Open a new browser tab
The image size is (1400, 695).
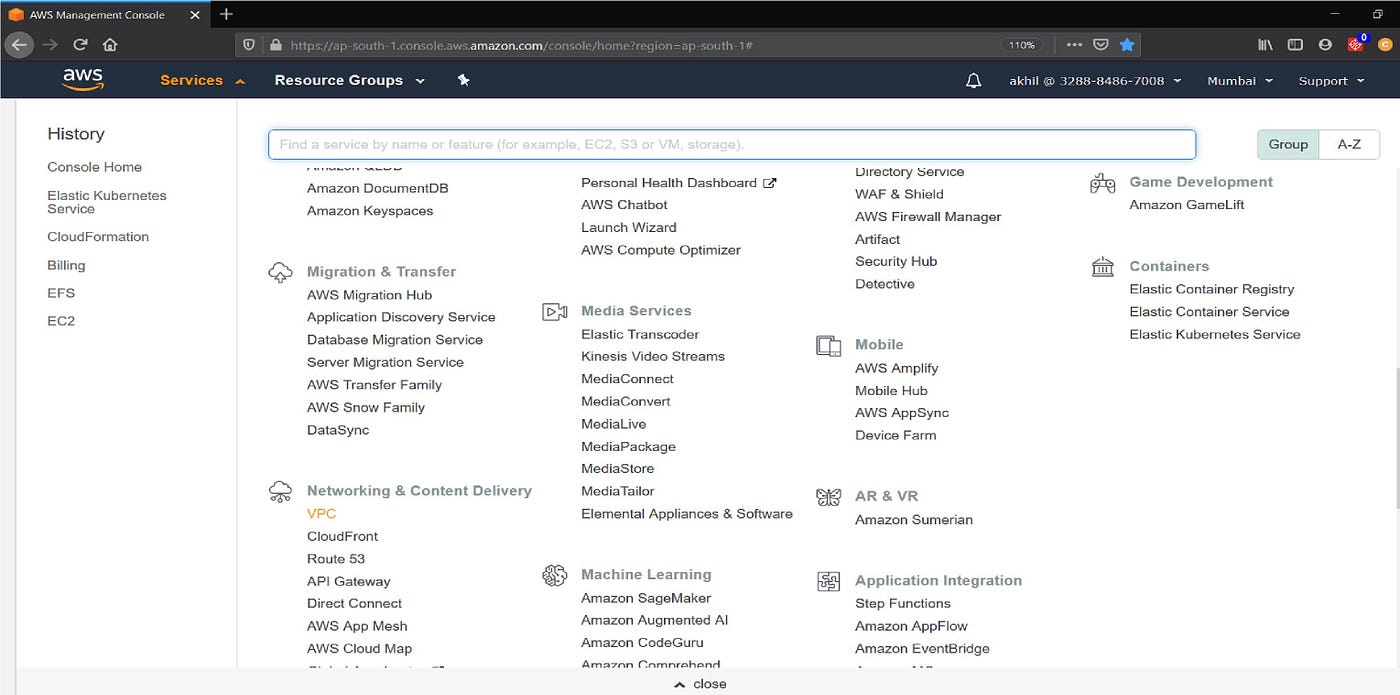pos(226,14)
